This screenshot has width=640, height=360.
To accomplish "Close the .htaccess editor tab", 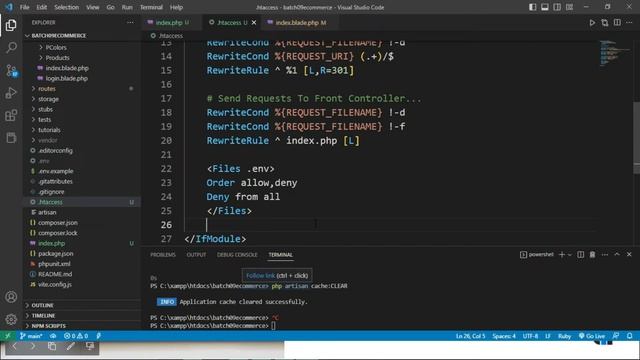I will 254,22.
